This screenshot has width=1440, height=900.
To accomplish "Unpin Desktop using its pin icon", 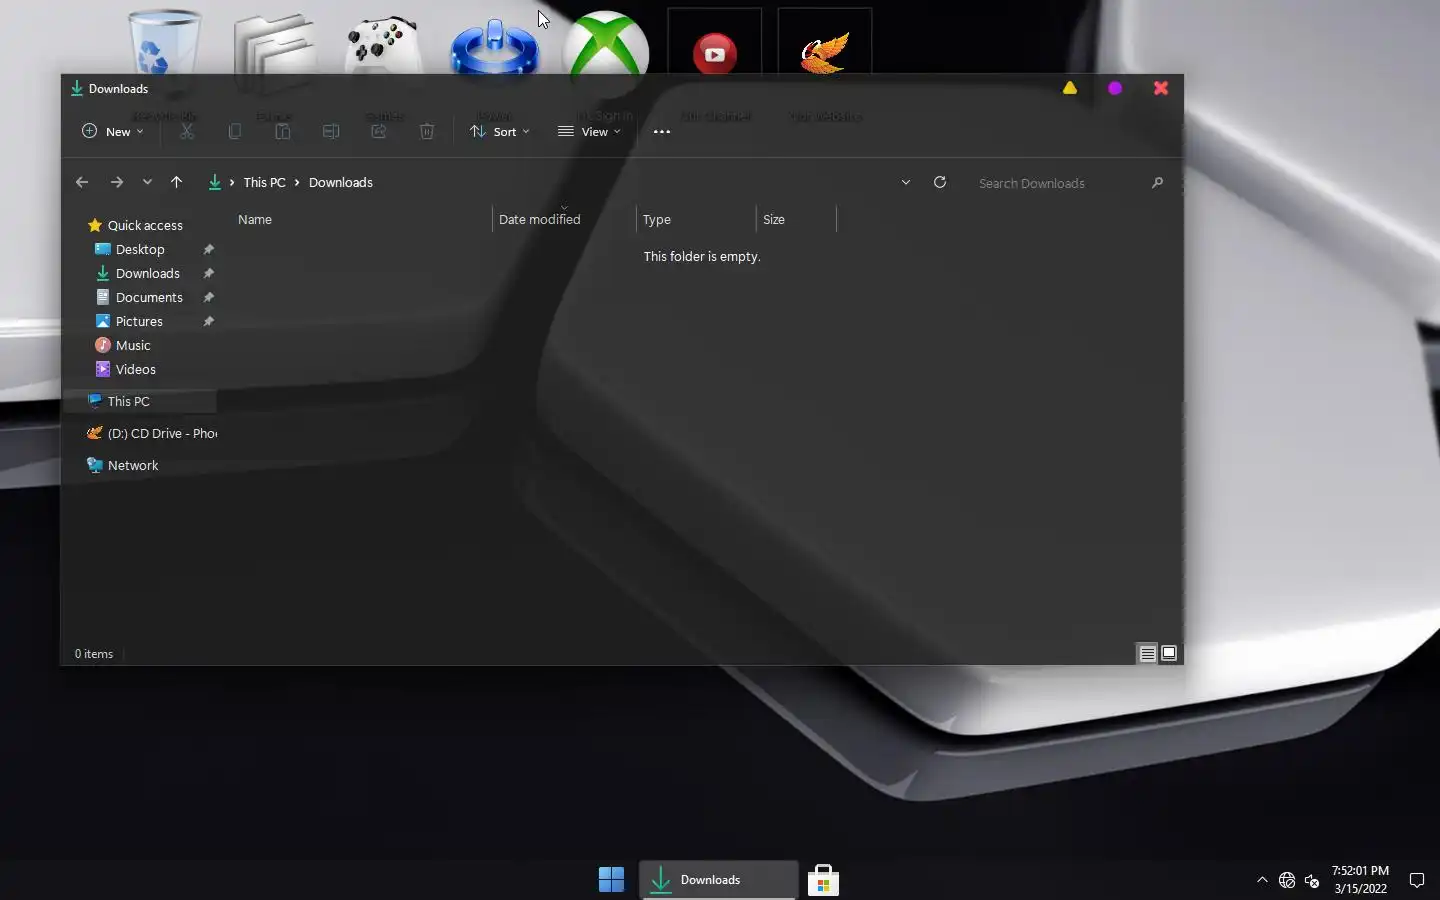I will (208, 249).
